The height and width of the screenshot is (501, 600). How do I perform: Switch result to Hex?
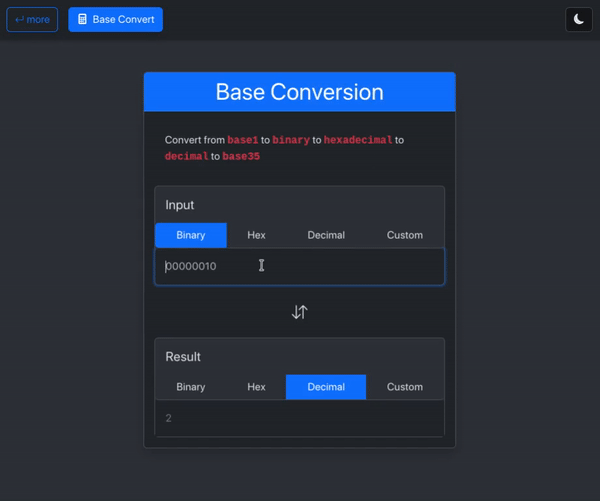pos(256,387)
